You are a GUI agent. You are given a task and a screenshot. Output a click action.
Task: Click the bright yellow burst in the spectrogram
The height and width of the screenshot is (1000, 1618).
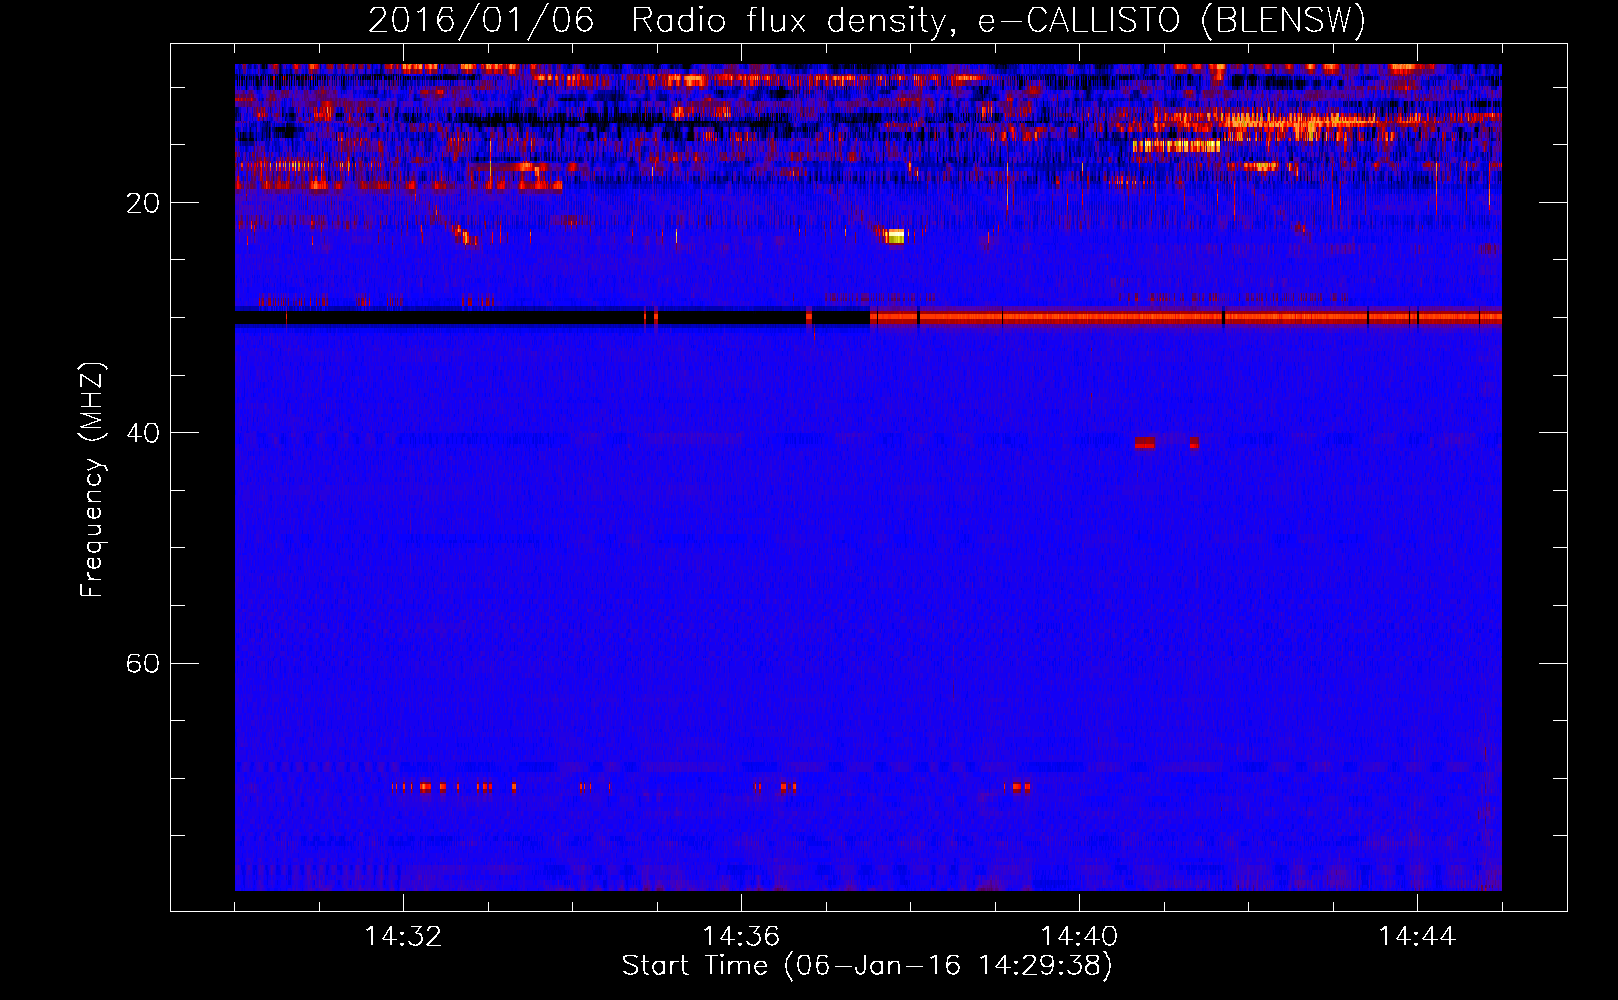pos(894,236)
